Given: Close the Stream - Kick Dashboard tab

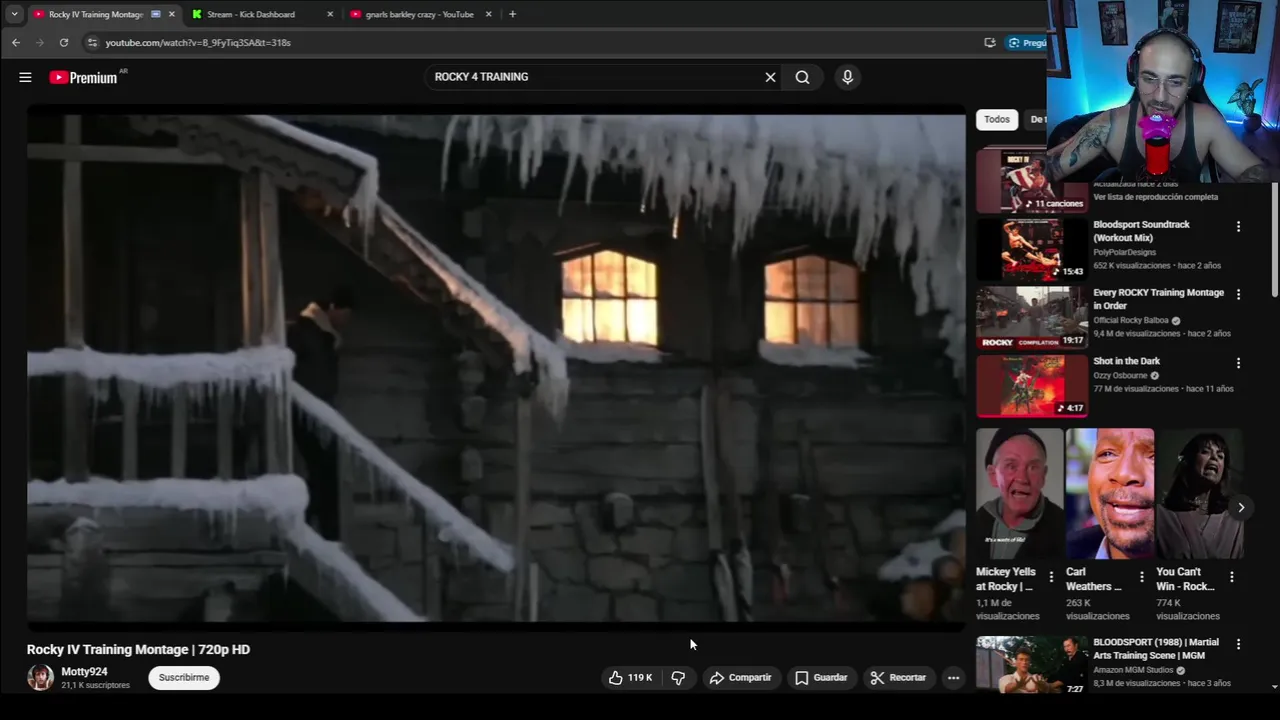Looking at the screenshot, I should click(x=330, y=14).
